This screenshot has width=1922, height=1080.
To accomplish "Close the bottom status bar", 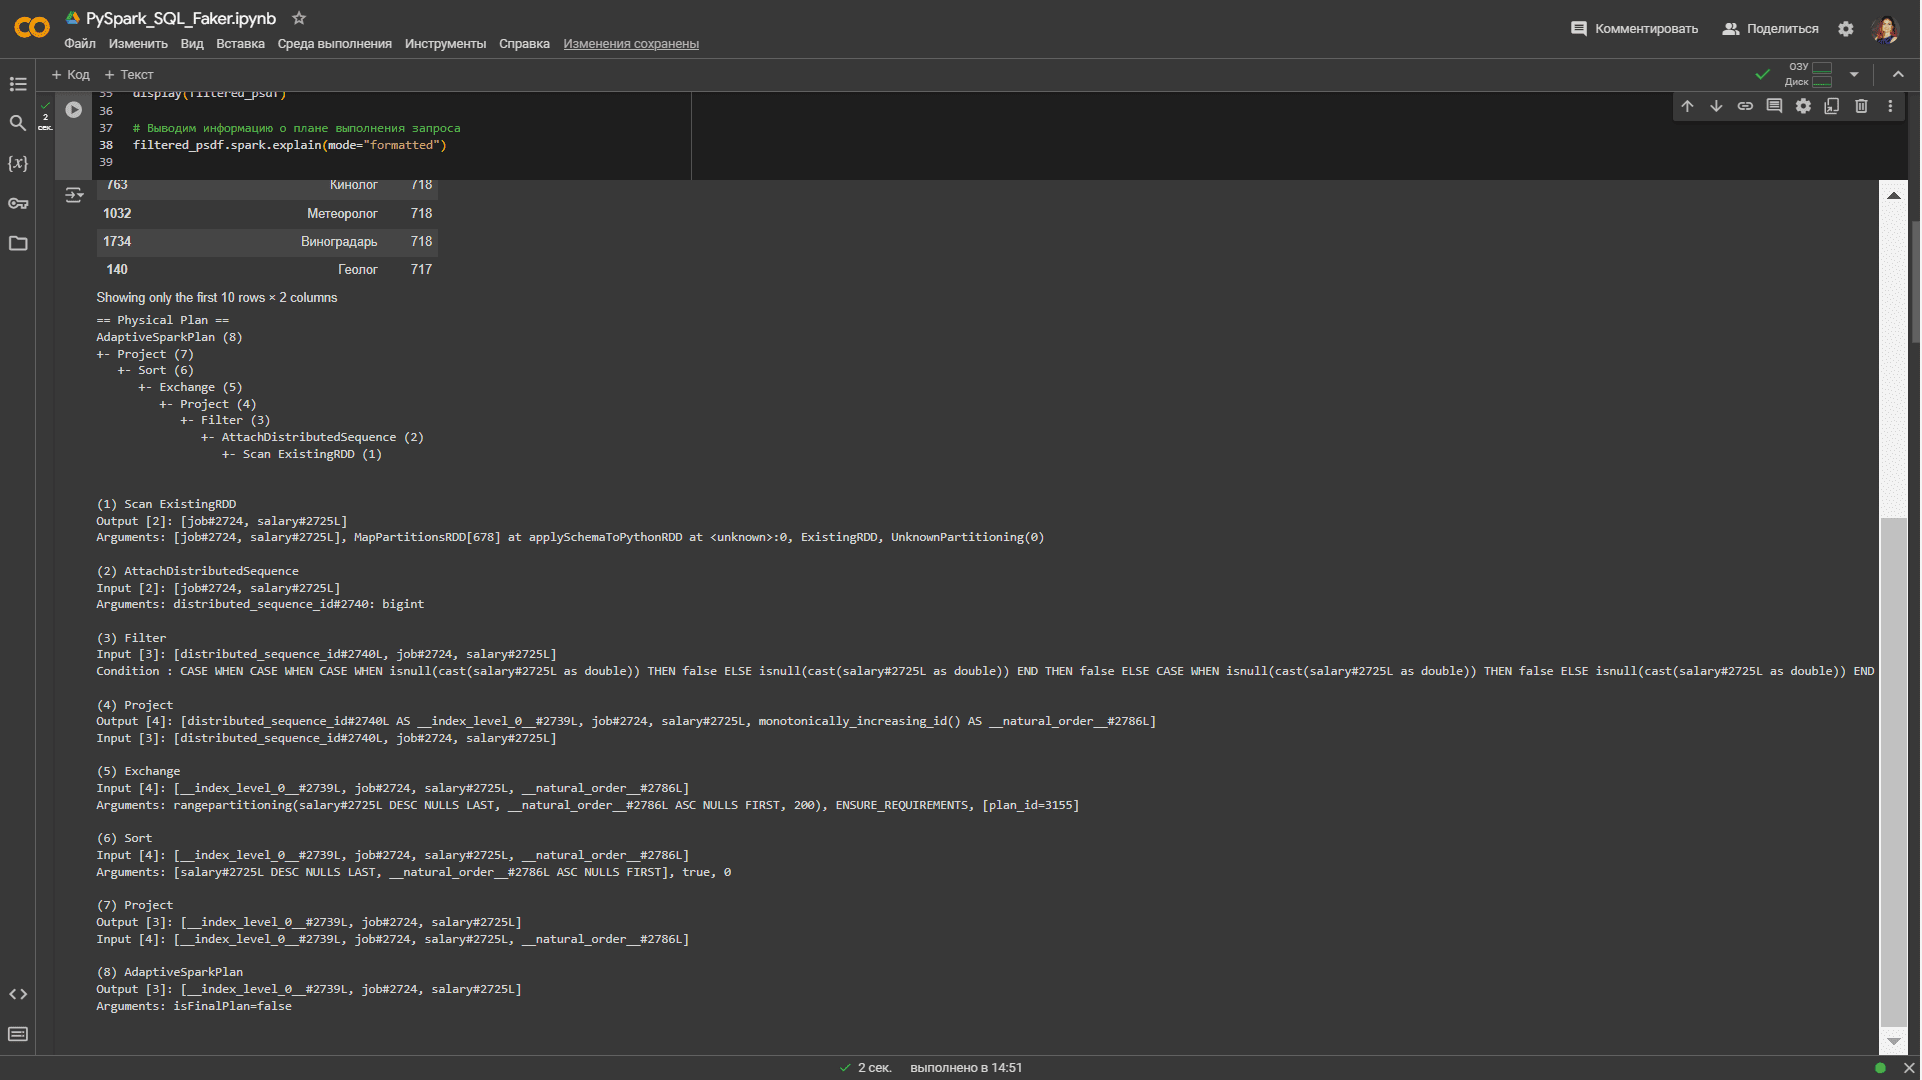I will 1909,1069.
